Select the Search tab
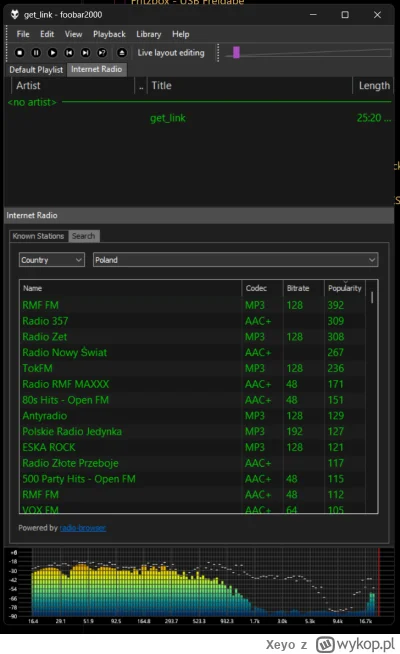Screen dimensions: 400x654 [83, 236]
